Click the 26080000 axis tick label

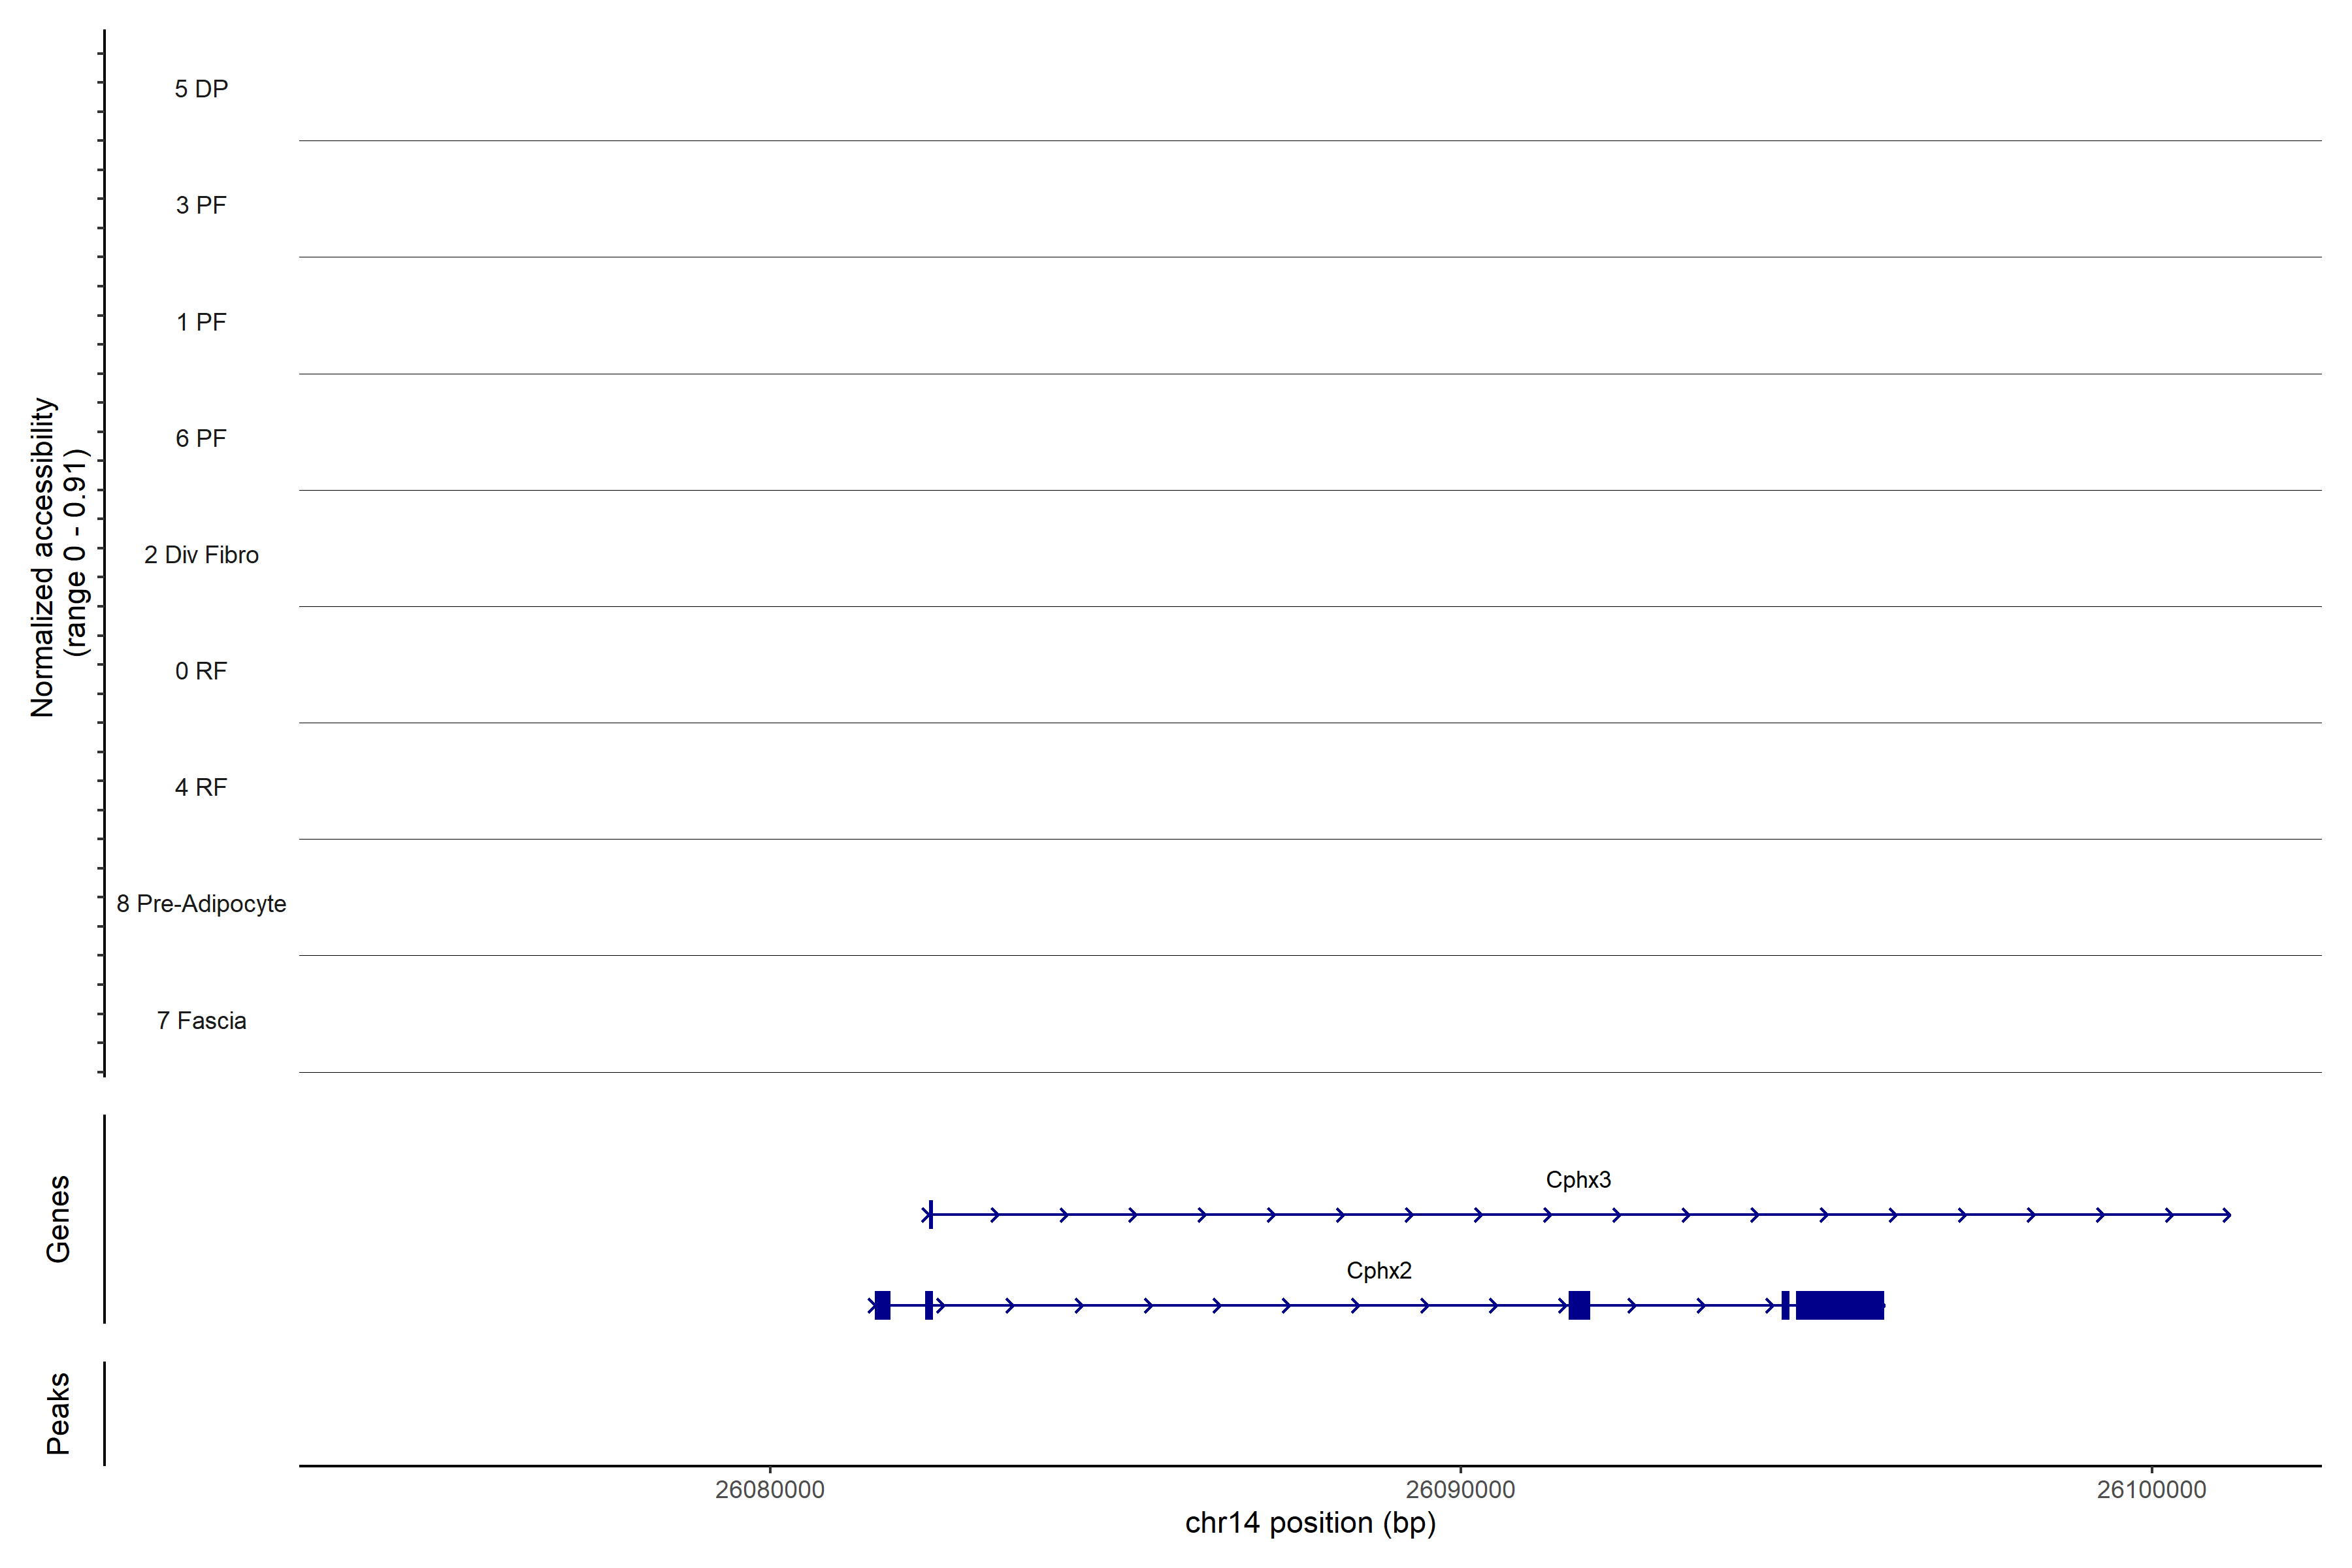(770, 1489)
